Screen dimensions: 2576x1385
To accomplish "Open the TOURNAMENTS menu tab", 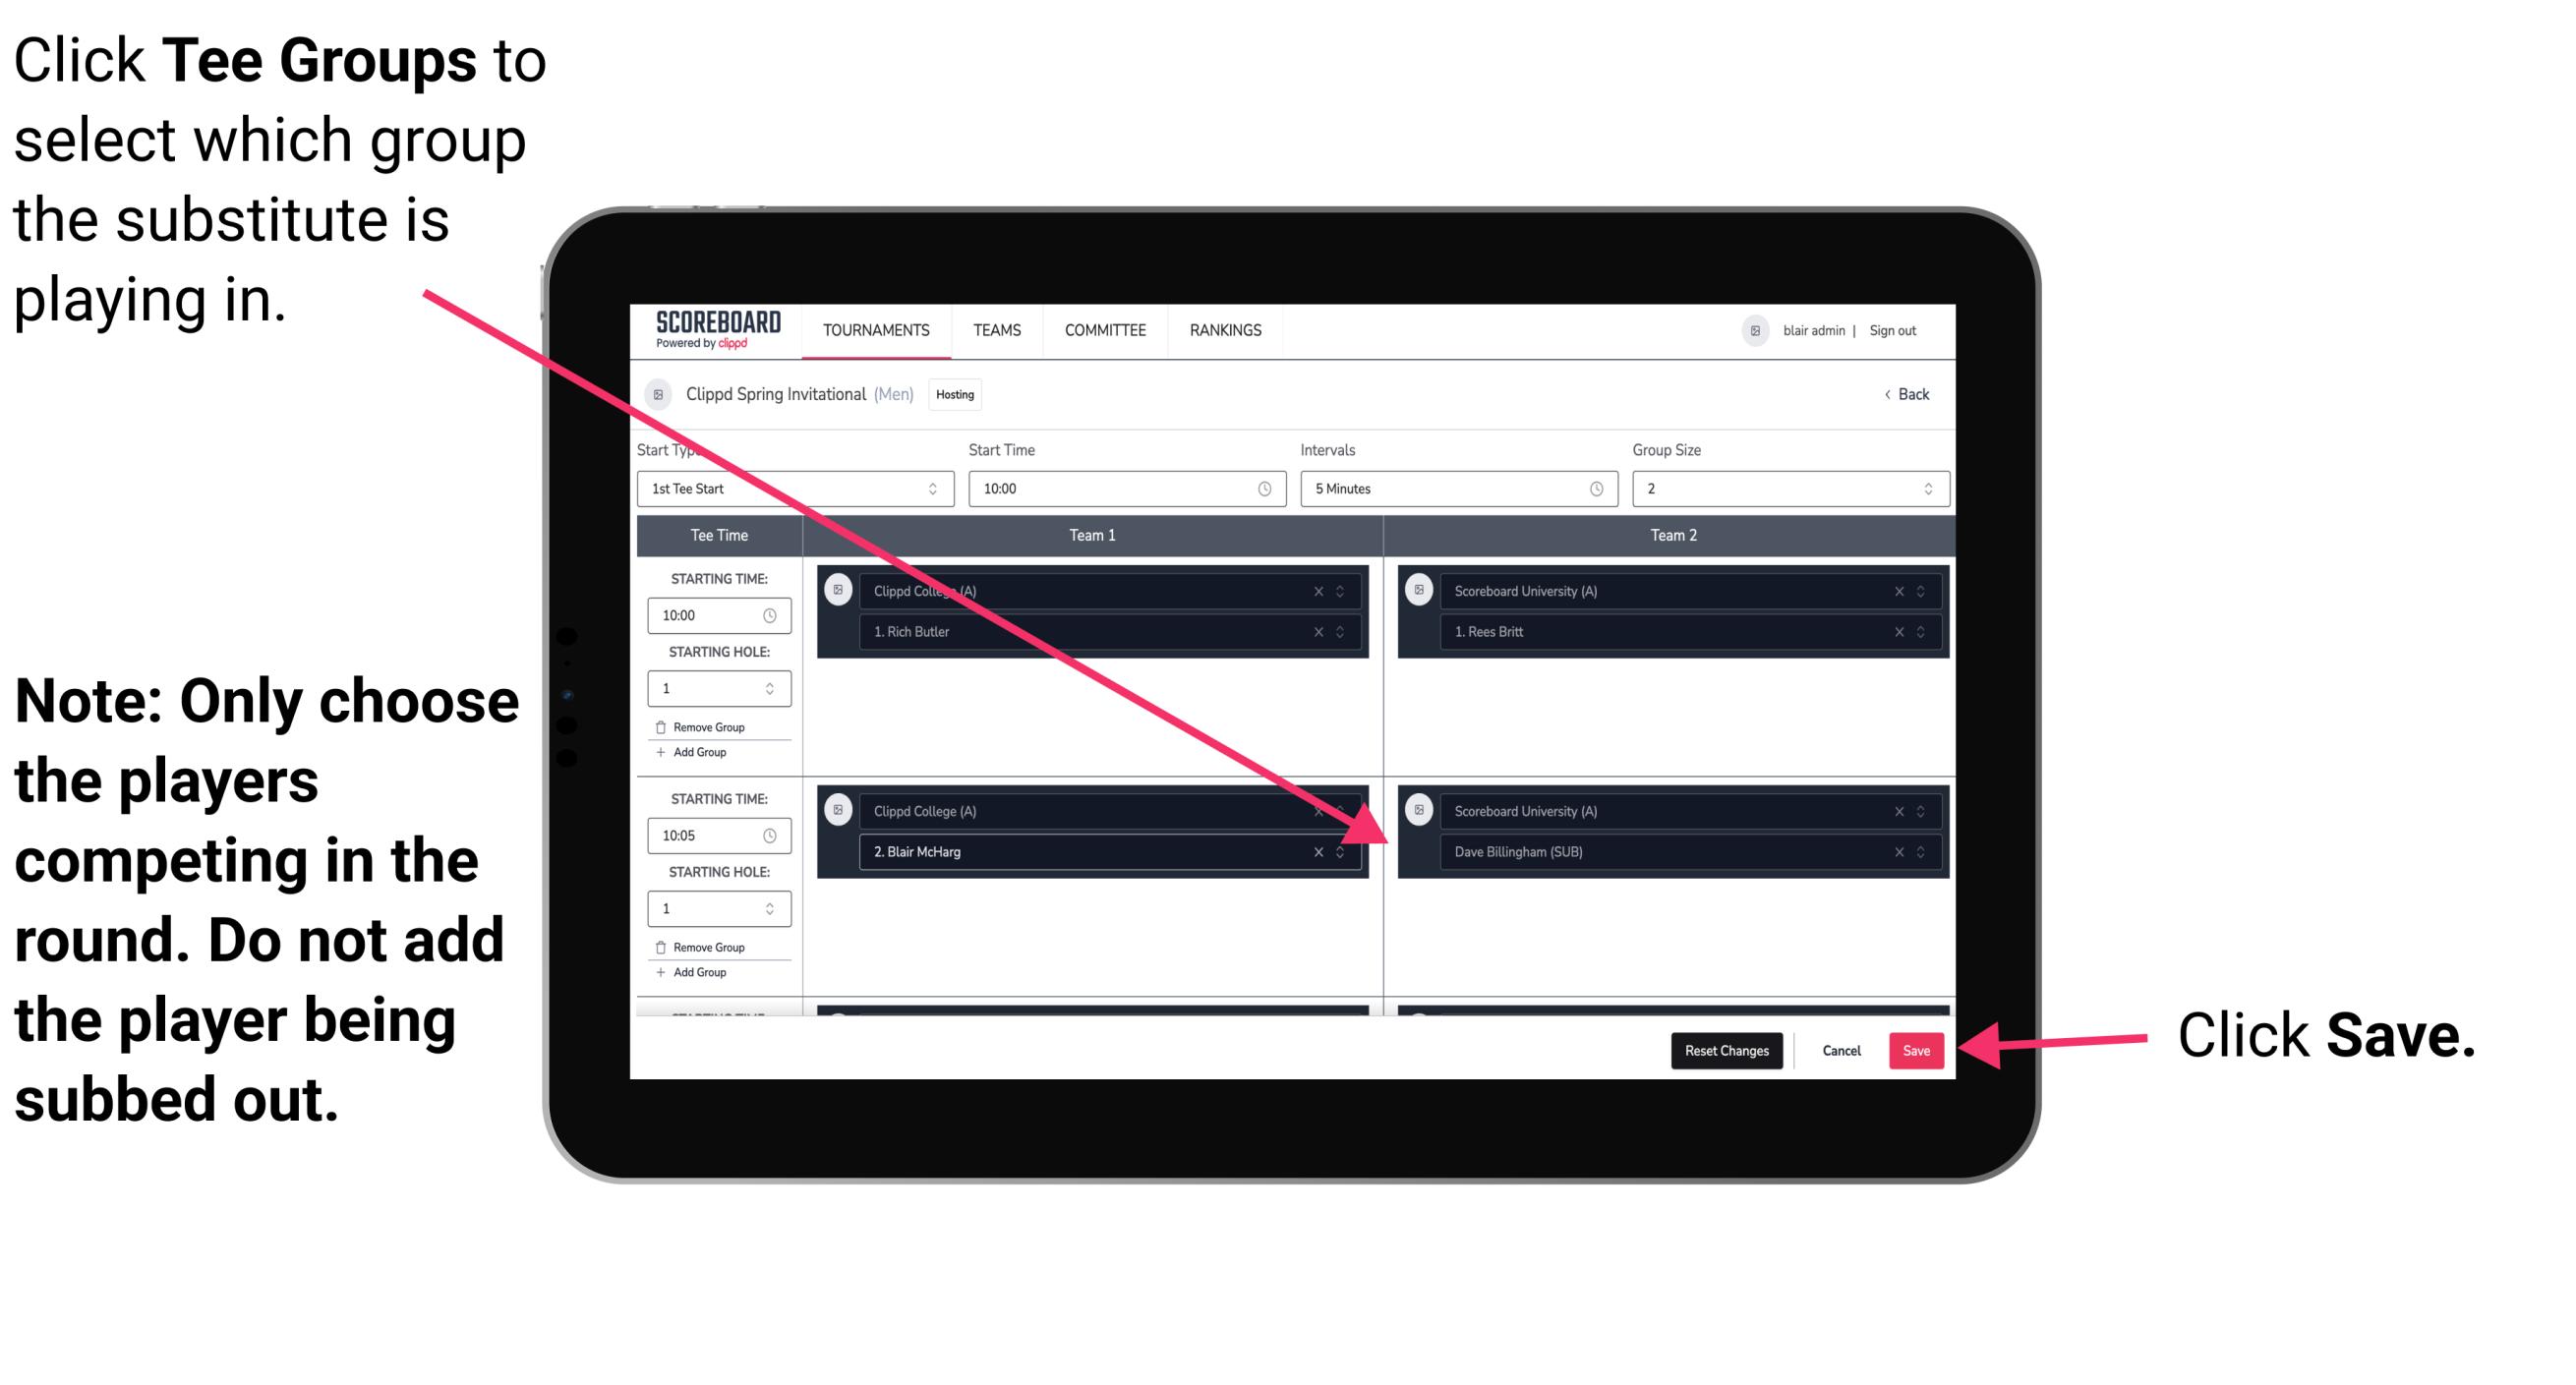I will coord(873,331).
